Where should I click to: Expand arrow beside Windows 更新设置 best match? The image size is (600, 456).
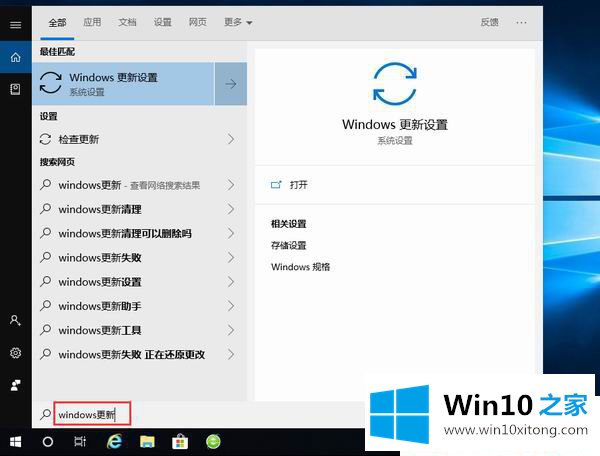pyautogui.click(x=231, y=84)
